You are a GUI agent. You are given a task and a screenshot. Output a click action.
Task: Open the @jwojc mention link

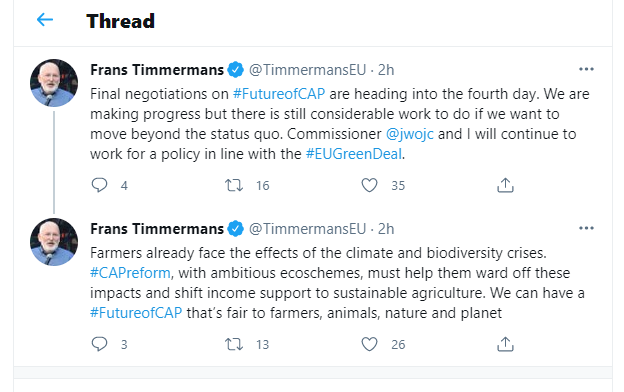(410, 134)
